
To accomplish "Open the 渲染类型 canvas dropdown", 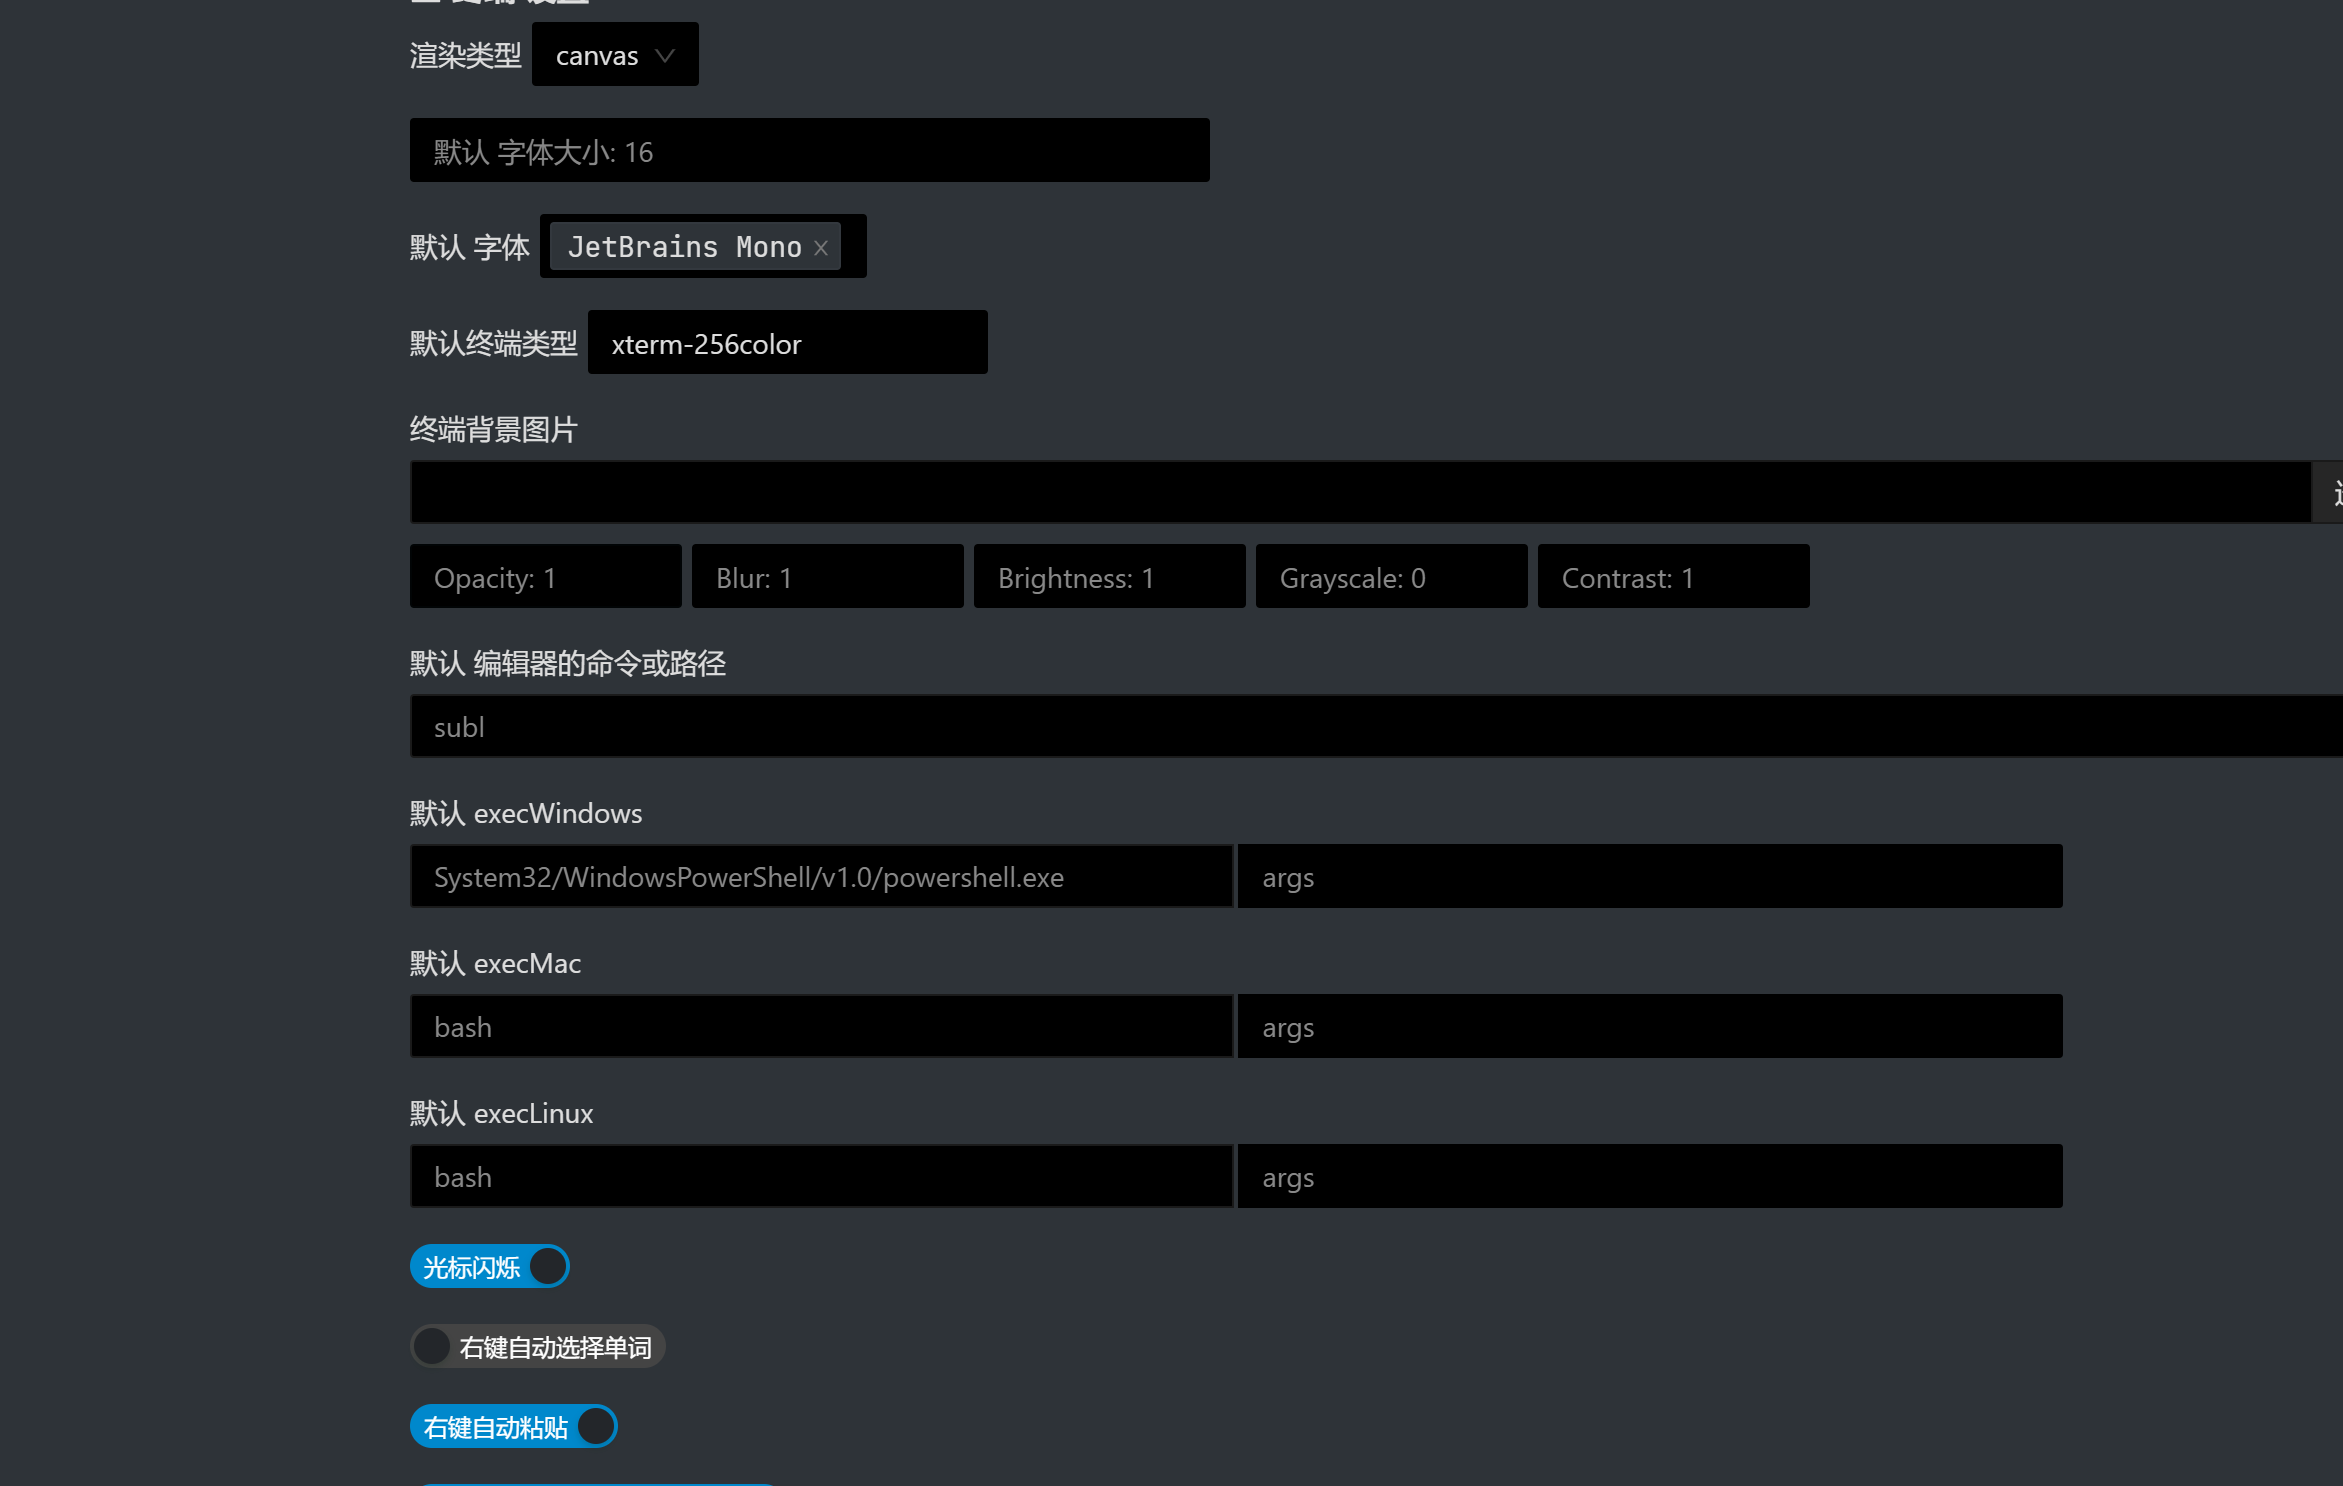I will pyautogui.click(x=615, y=55).
